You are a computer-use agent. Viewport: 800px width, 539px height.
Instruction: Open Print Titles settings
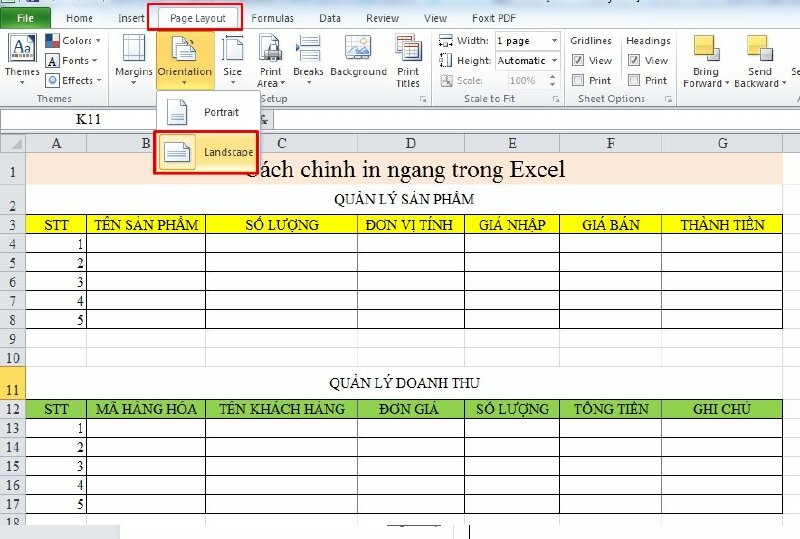click(408, 60)
